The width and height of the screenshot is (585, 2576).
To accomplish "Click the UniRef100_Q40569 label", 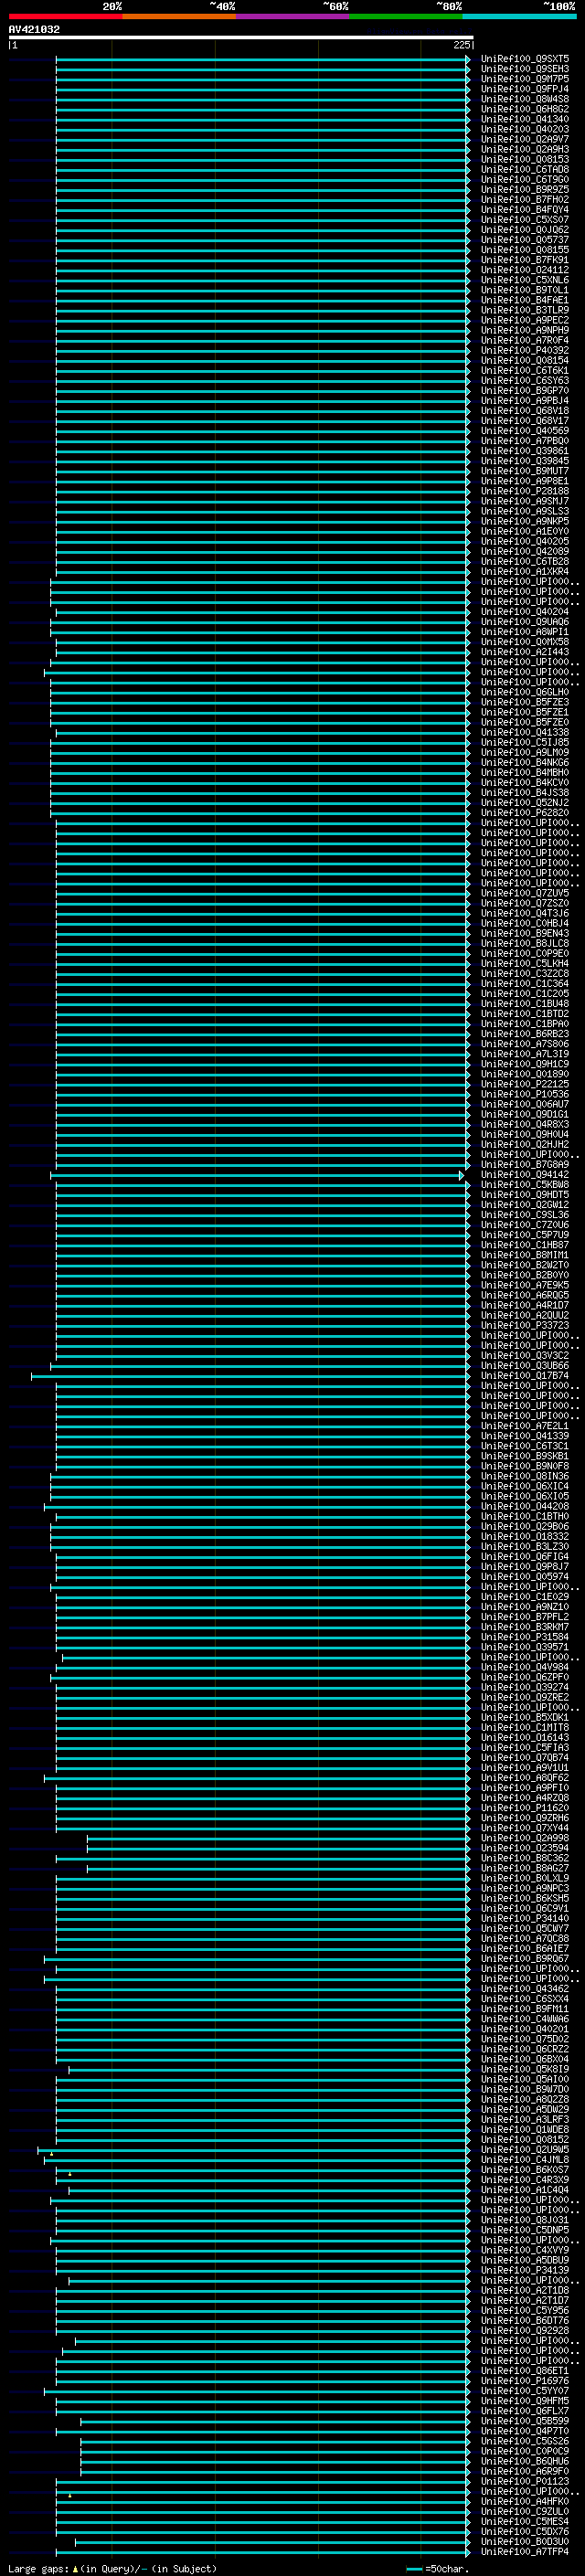I will coord(525,431).
